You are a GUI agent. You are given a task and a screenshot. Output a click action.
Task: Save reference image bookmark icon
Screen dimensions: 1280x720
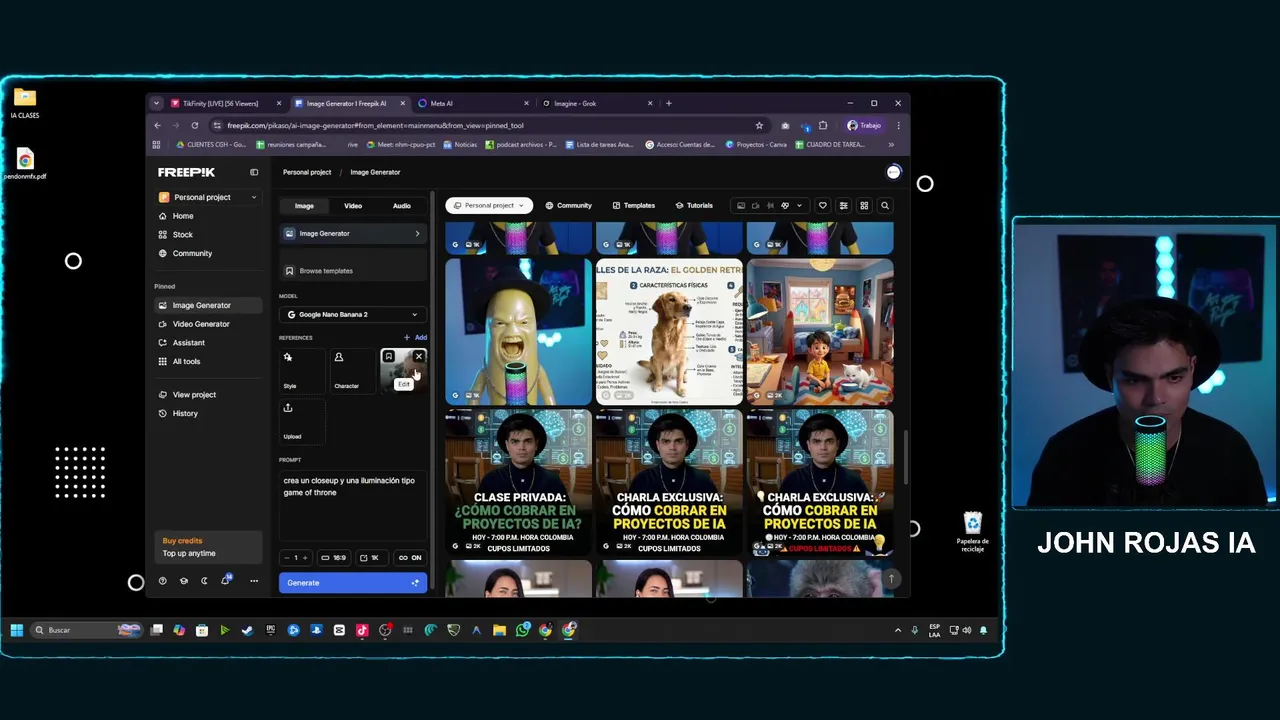pos(389,357)
